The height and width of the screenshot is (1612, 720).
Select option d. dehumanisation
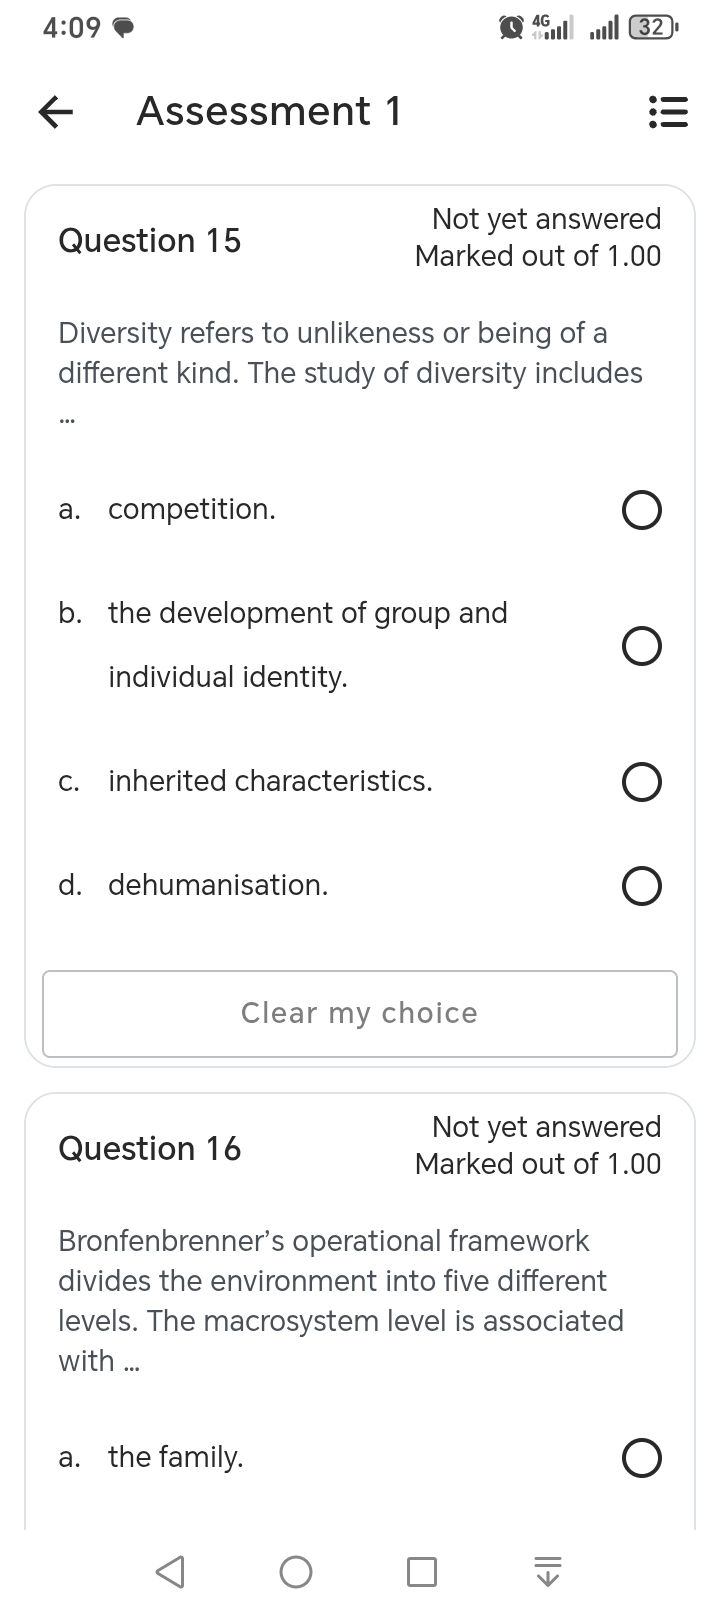[641, 886]
